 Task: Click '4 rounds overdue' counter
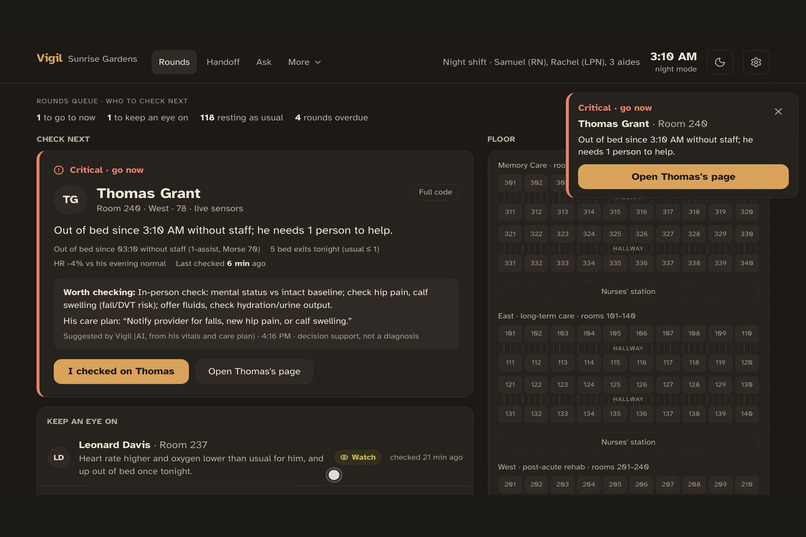click(332, 118)
